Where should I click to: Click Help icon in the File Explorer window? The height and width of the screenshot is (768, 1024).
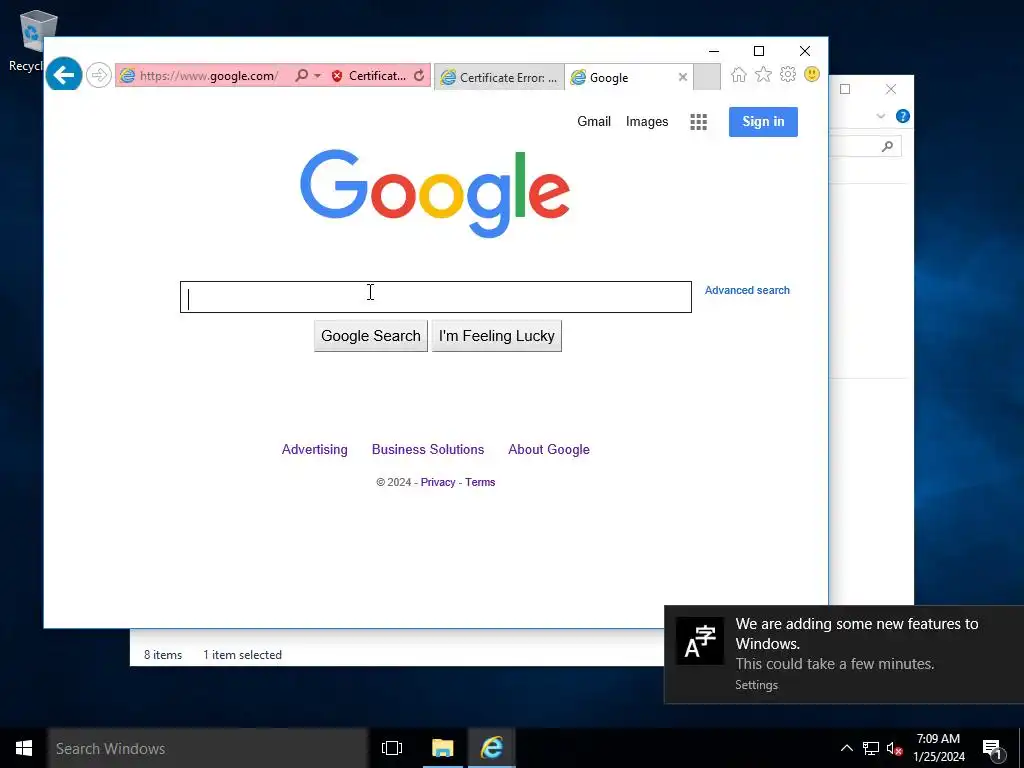pyautogui.click(x=903, y=116)
